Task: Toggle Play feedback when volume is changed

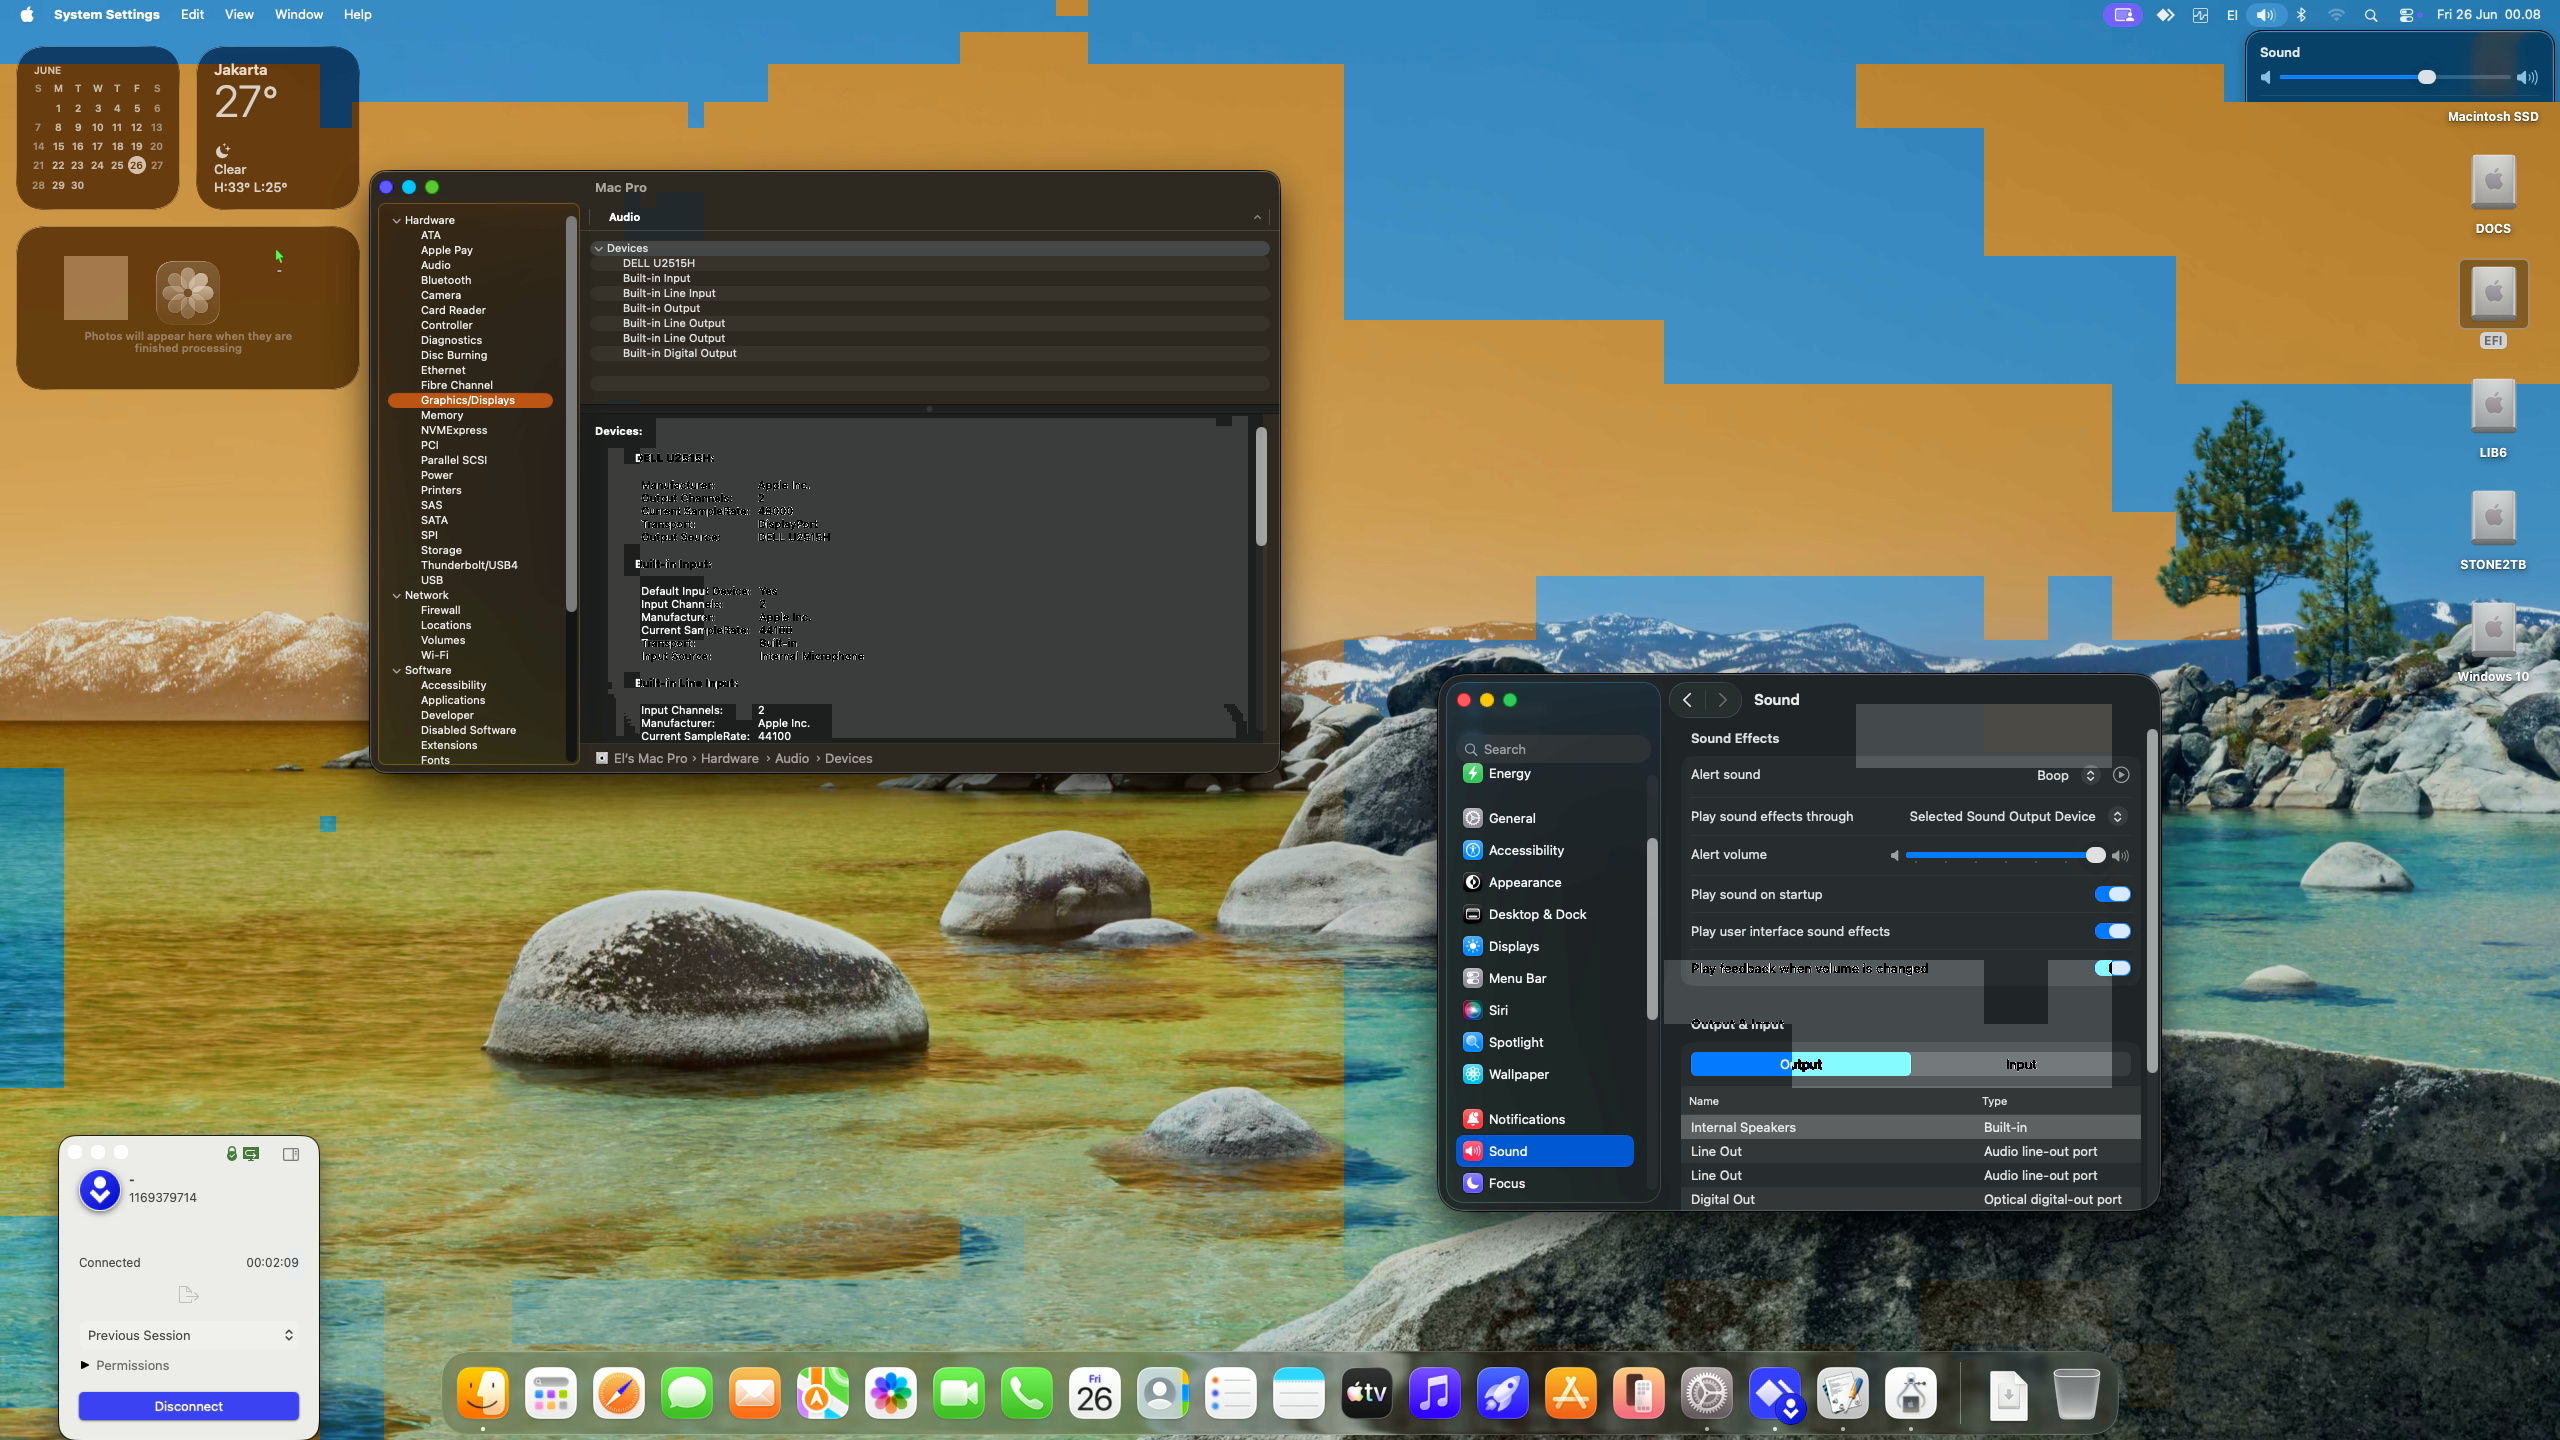Action: tap(2112, 968)
